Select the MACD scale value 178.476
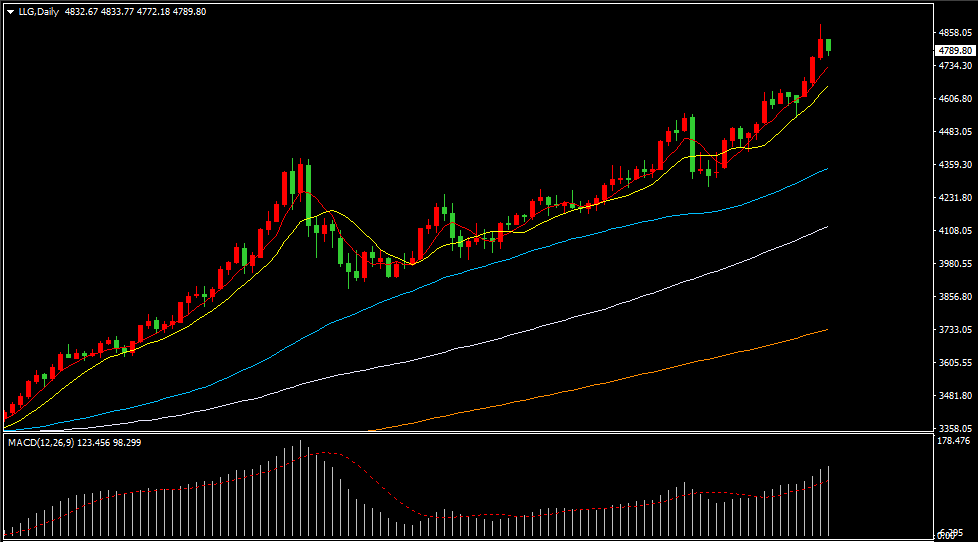The width and height of the screenshot is (978, 542). click(954, 441)
